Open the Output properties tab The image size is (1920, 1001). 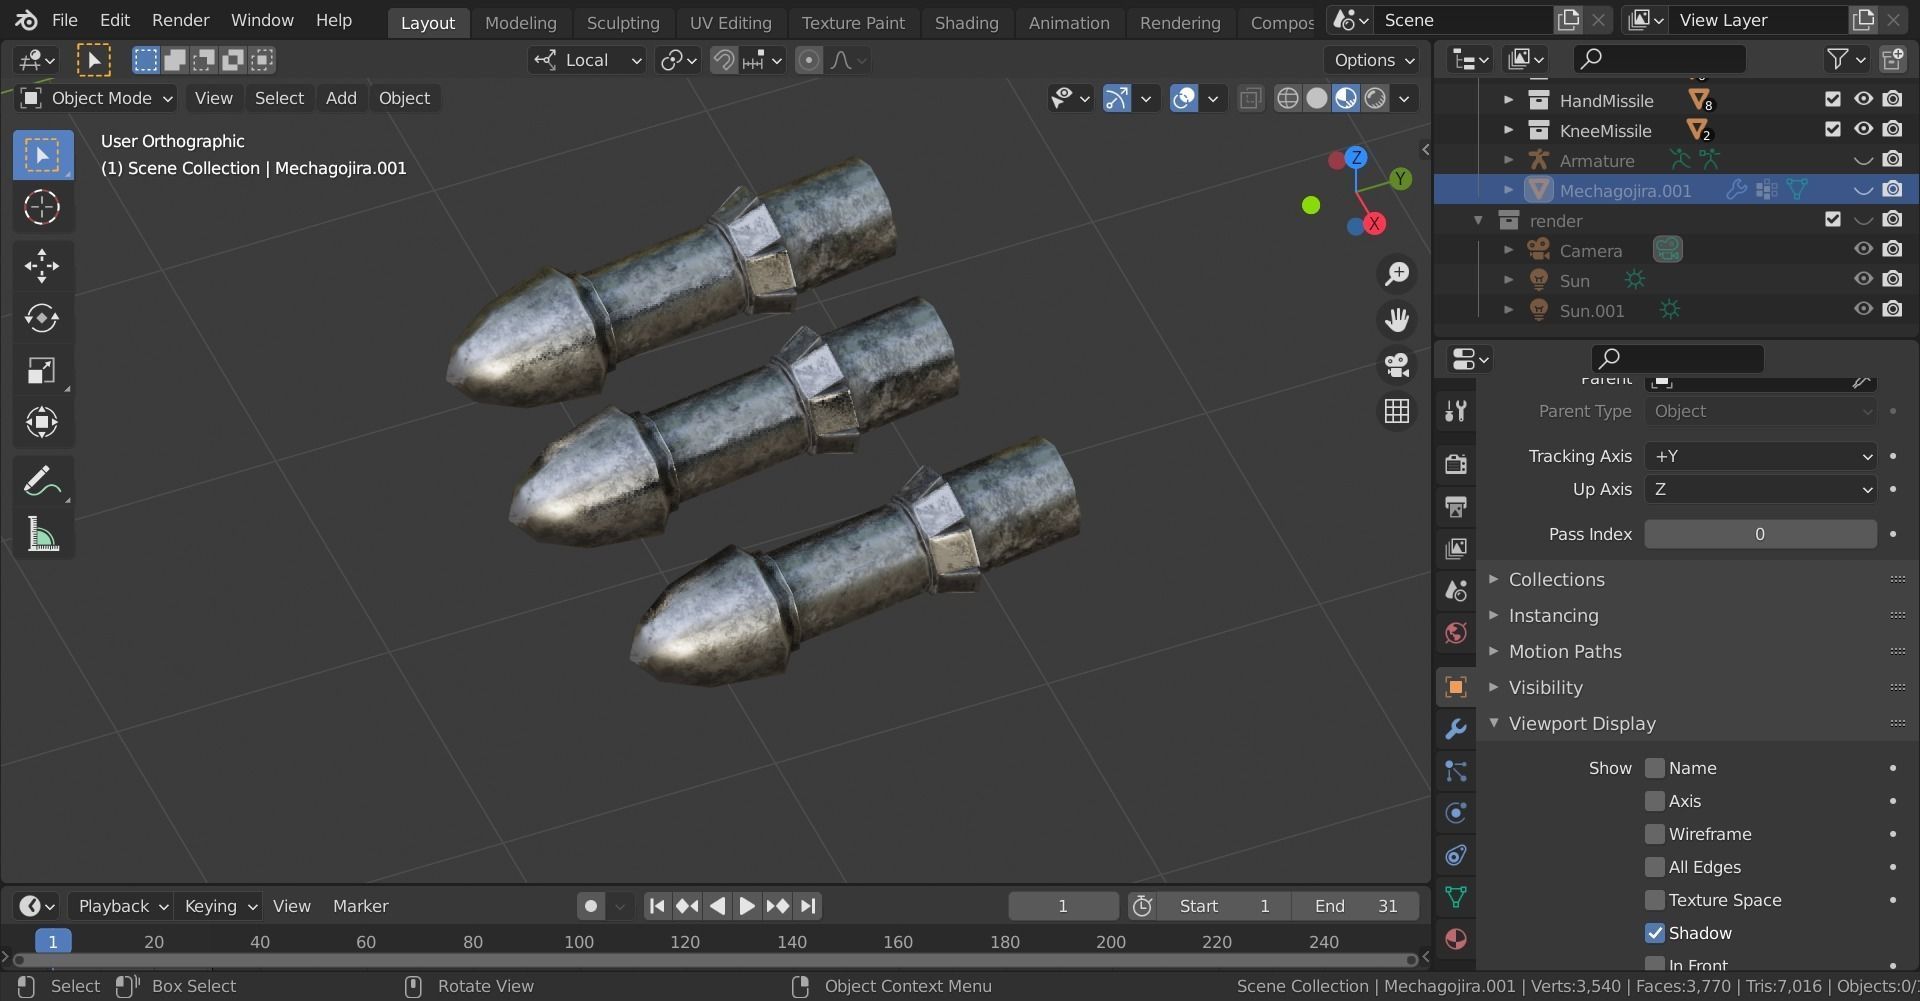pyautogui.click(x=1456, y=506)
